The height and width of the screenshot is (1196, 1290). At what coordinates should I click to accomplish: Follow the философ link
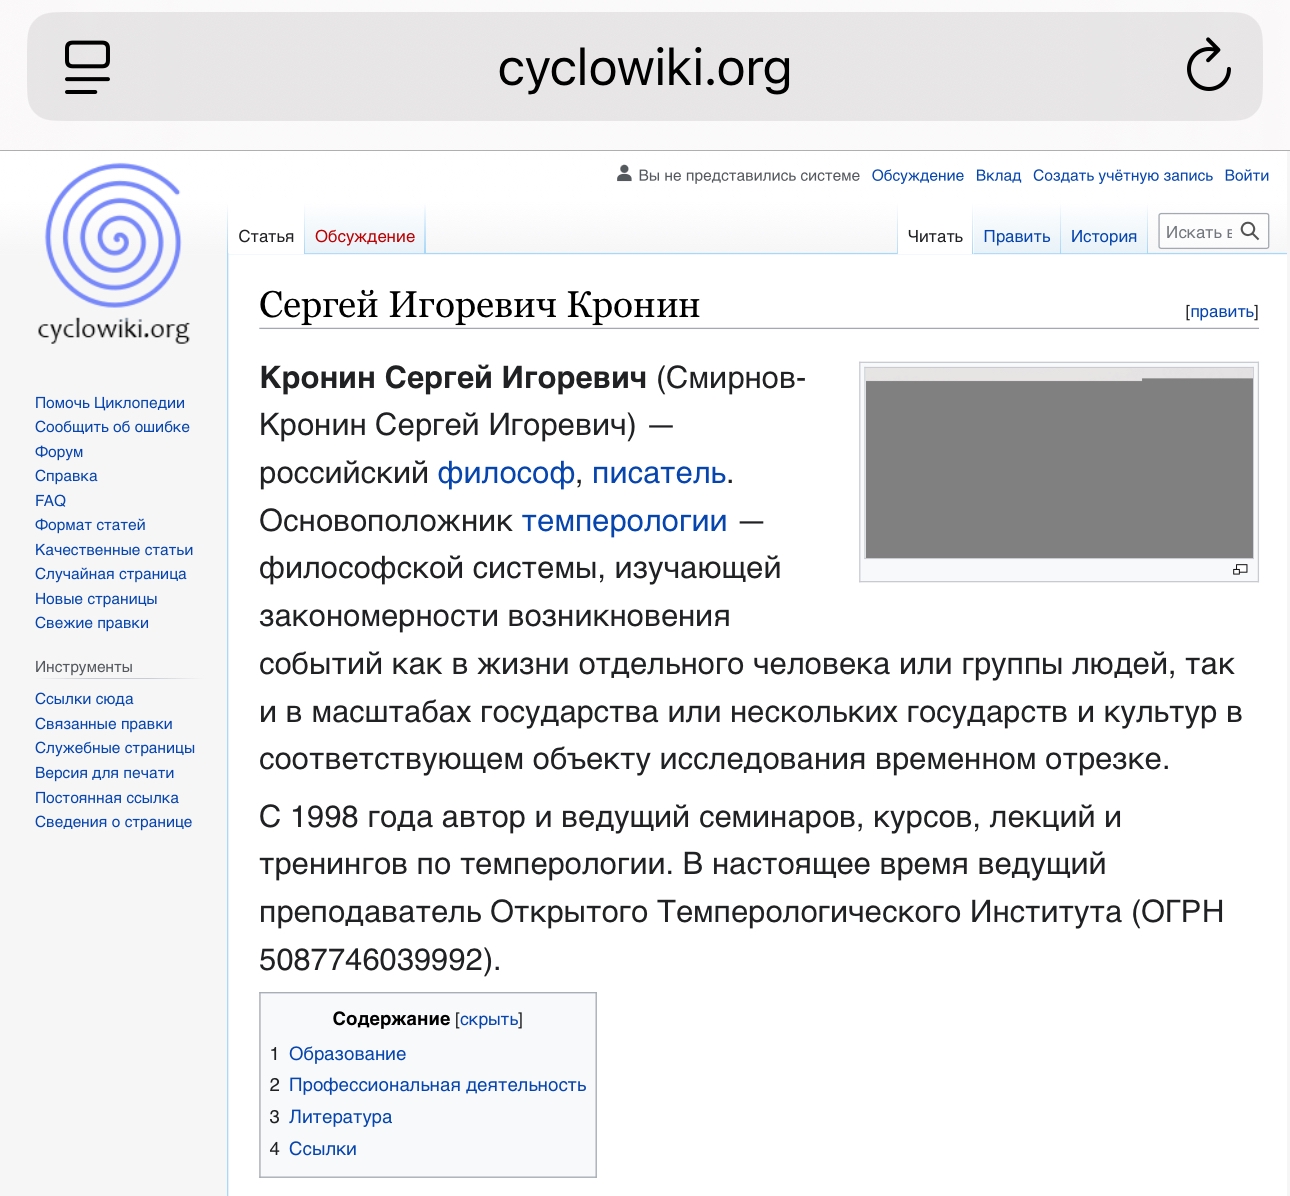(506, 472)
